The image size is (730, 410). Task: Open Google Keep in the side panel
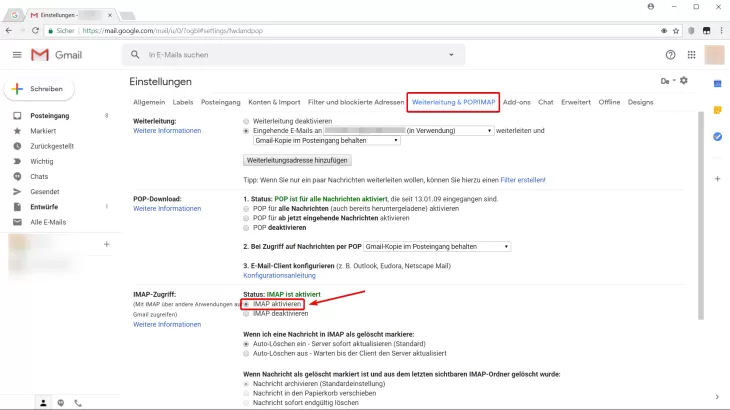(717, 109)
